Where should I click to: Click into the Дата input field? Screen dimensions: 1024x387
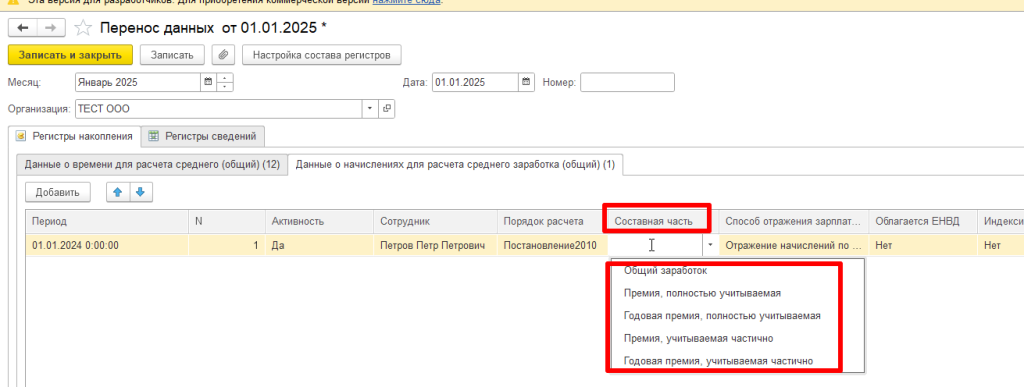[475, 82]
